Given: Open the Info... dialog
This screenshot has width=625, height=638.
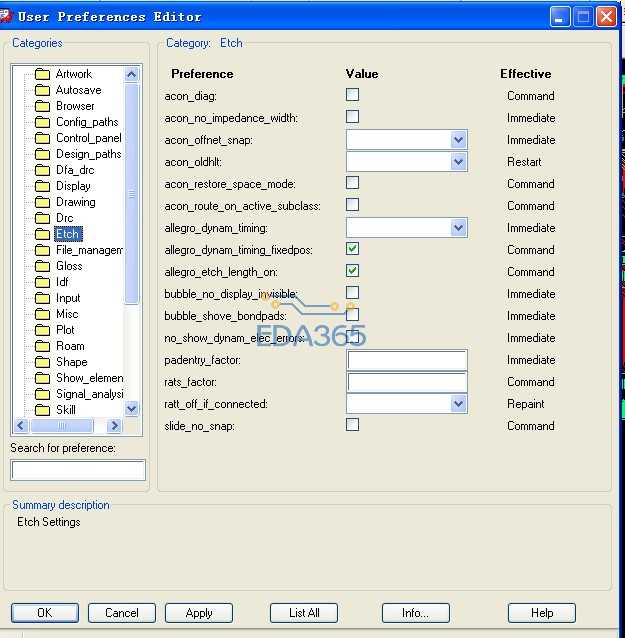Looking at the screenshot, I should [x=415, y=613].
